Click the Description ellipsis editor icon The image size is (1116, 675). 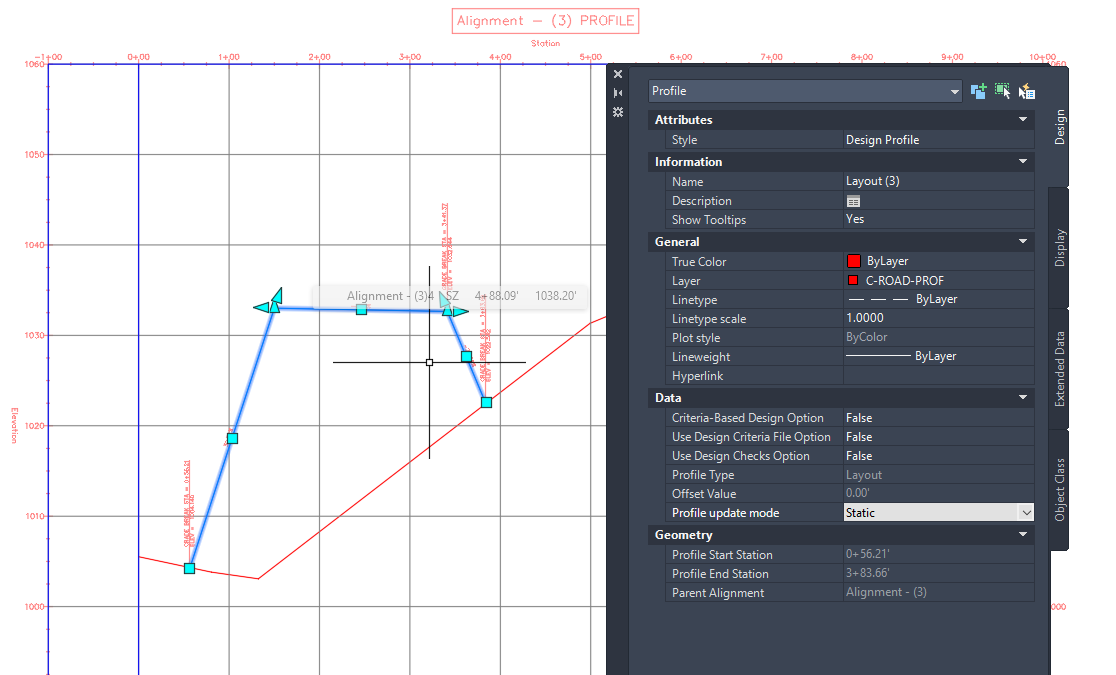pyautogui.click(x=852, y=200)
